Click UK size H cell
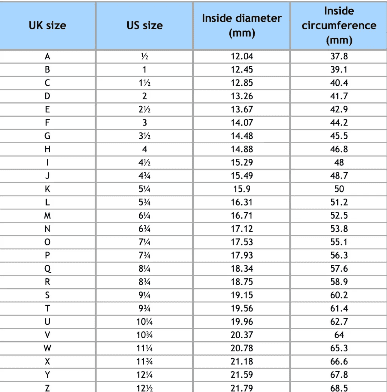 47,149
